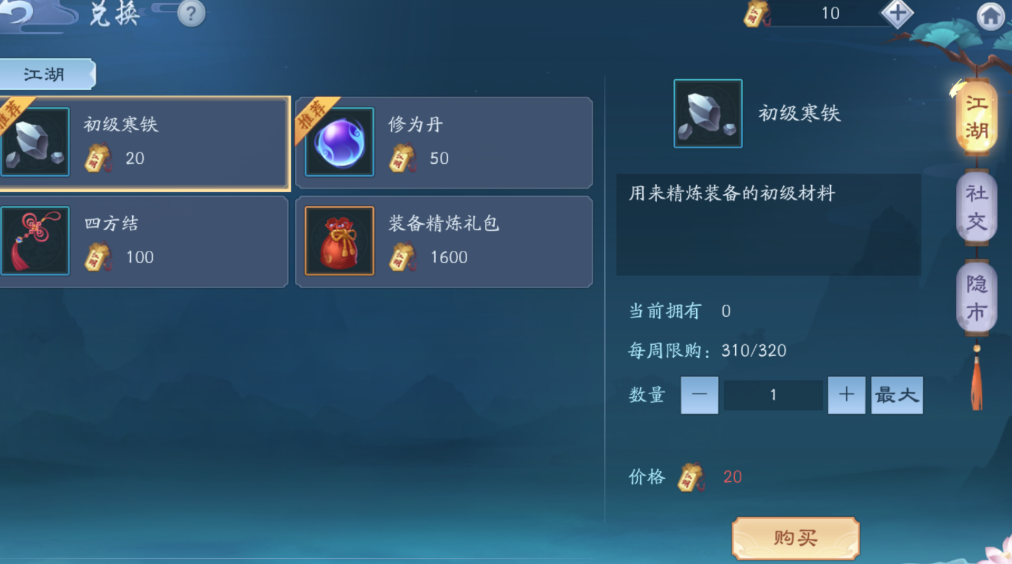Click the 初级寒铁 detail thumbnail
This screenshot has height=564, width=1012.
(707, 114)
